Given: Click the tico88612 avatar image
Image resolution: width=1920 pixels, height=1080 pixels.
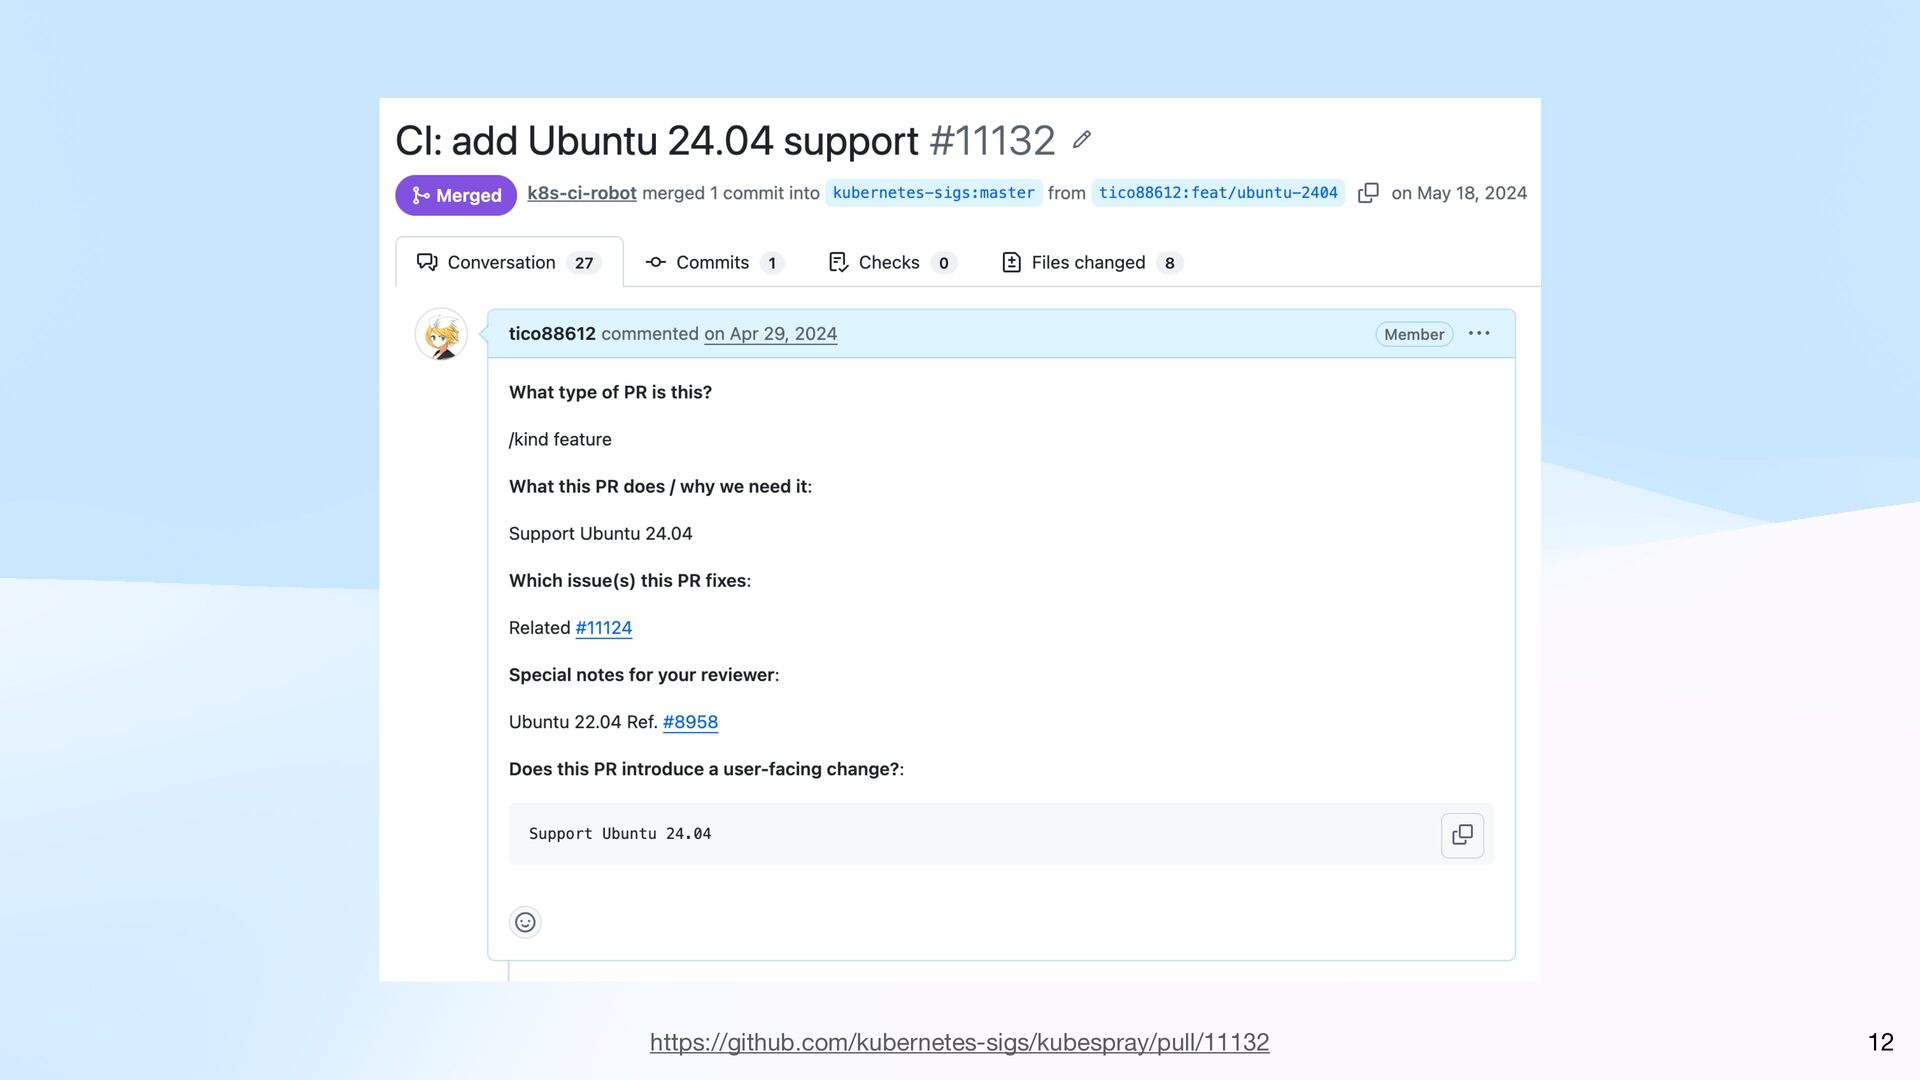Looking at the screenshot, I should (441, 335).
